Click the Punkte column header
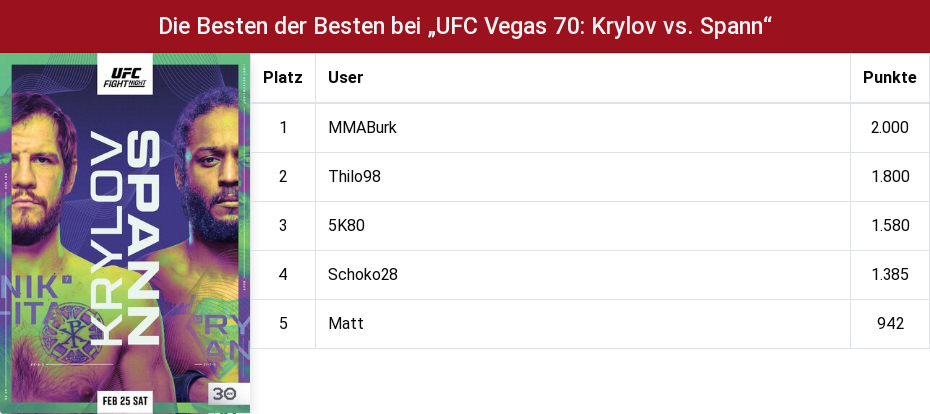This screenshot has height=414, width=930. click(x=890, y=78)
